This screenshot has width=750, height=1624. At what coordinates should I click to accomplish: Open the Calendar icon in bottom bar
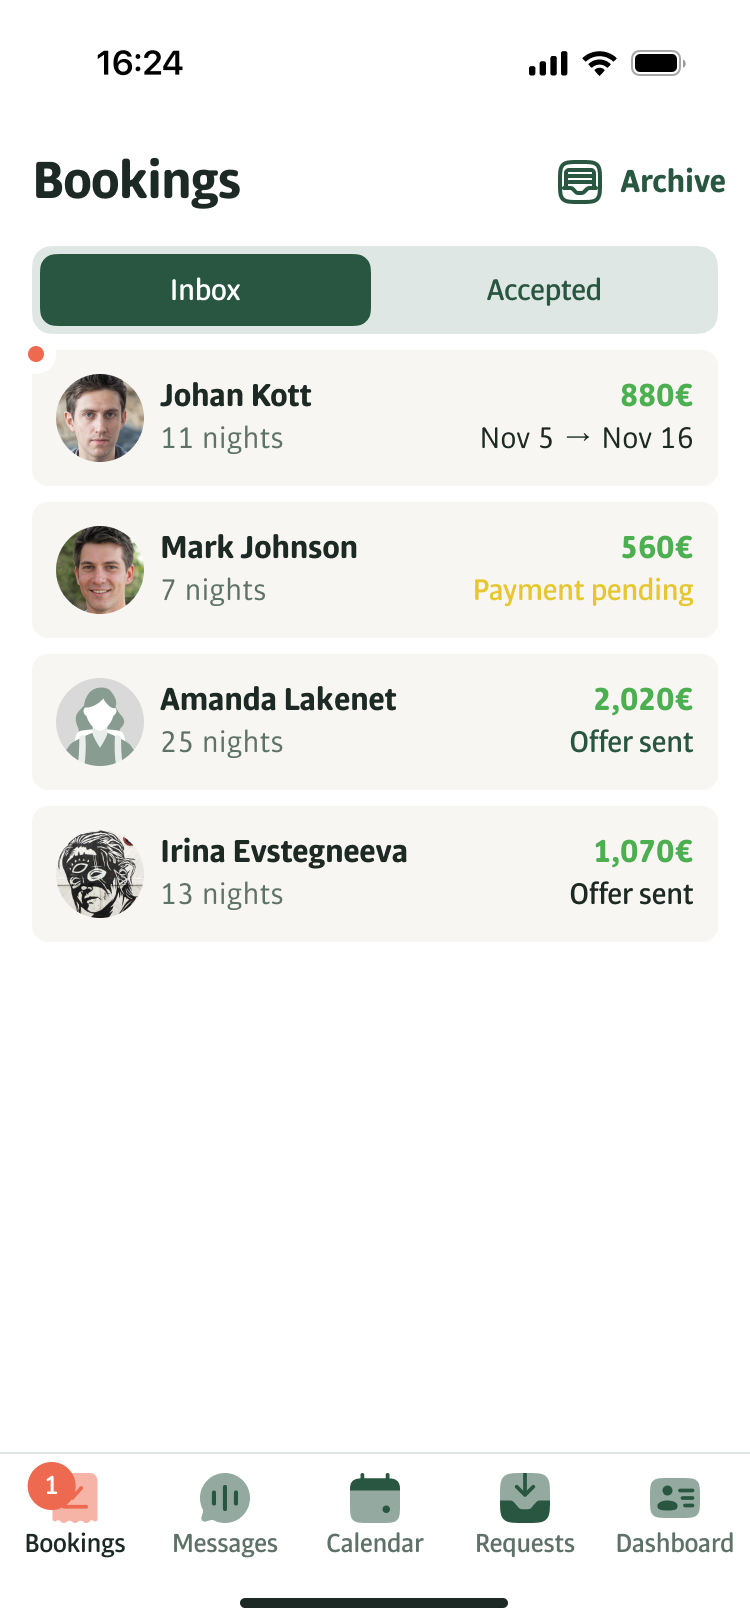coord(375,1498)
